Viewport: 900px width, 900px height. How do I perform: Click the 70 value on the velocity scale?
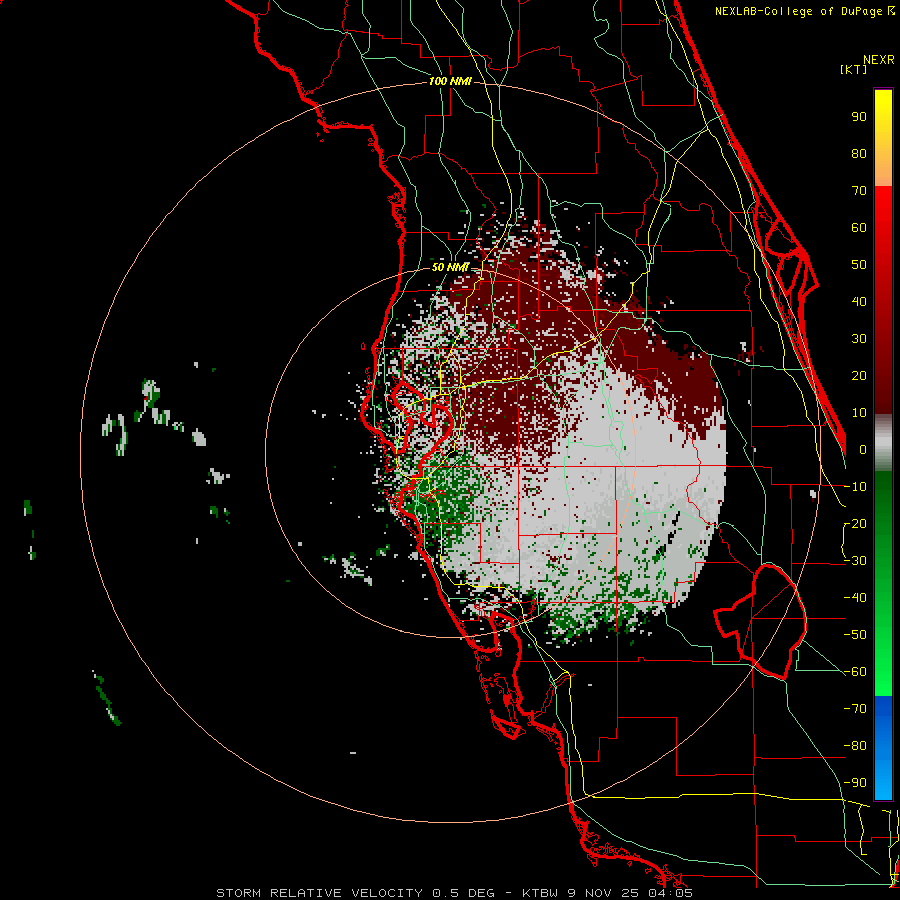(859, 191)
